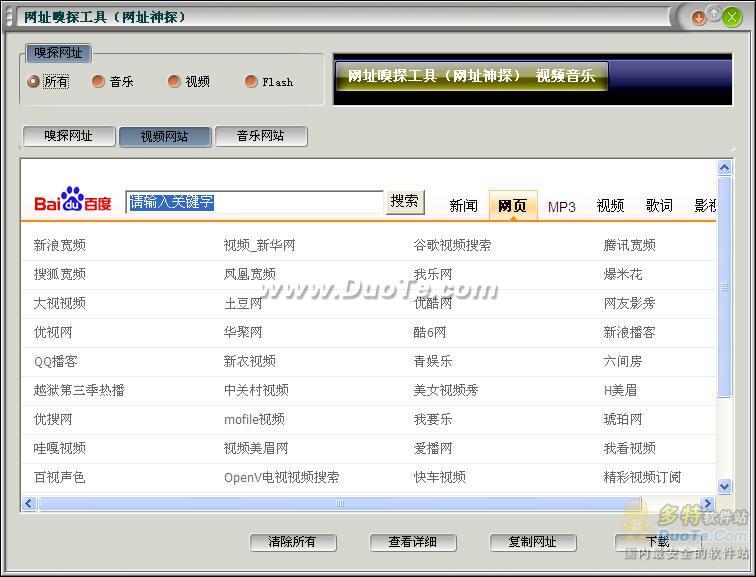
Task: Click the grey up-arrow title bar icon
Action: [x=714, y=13]
